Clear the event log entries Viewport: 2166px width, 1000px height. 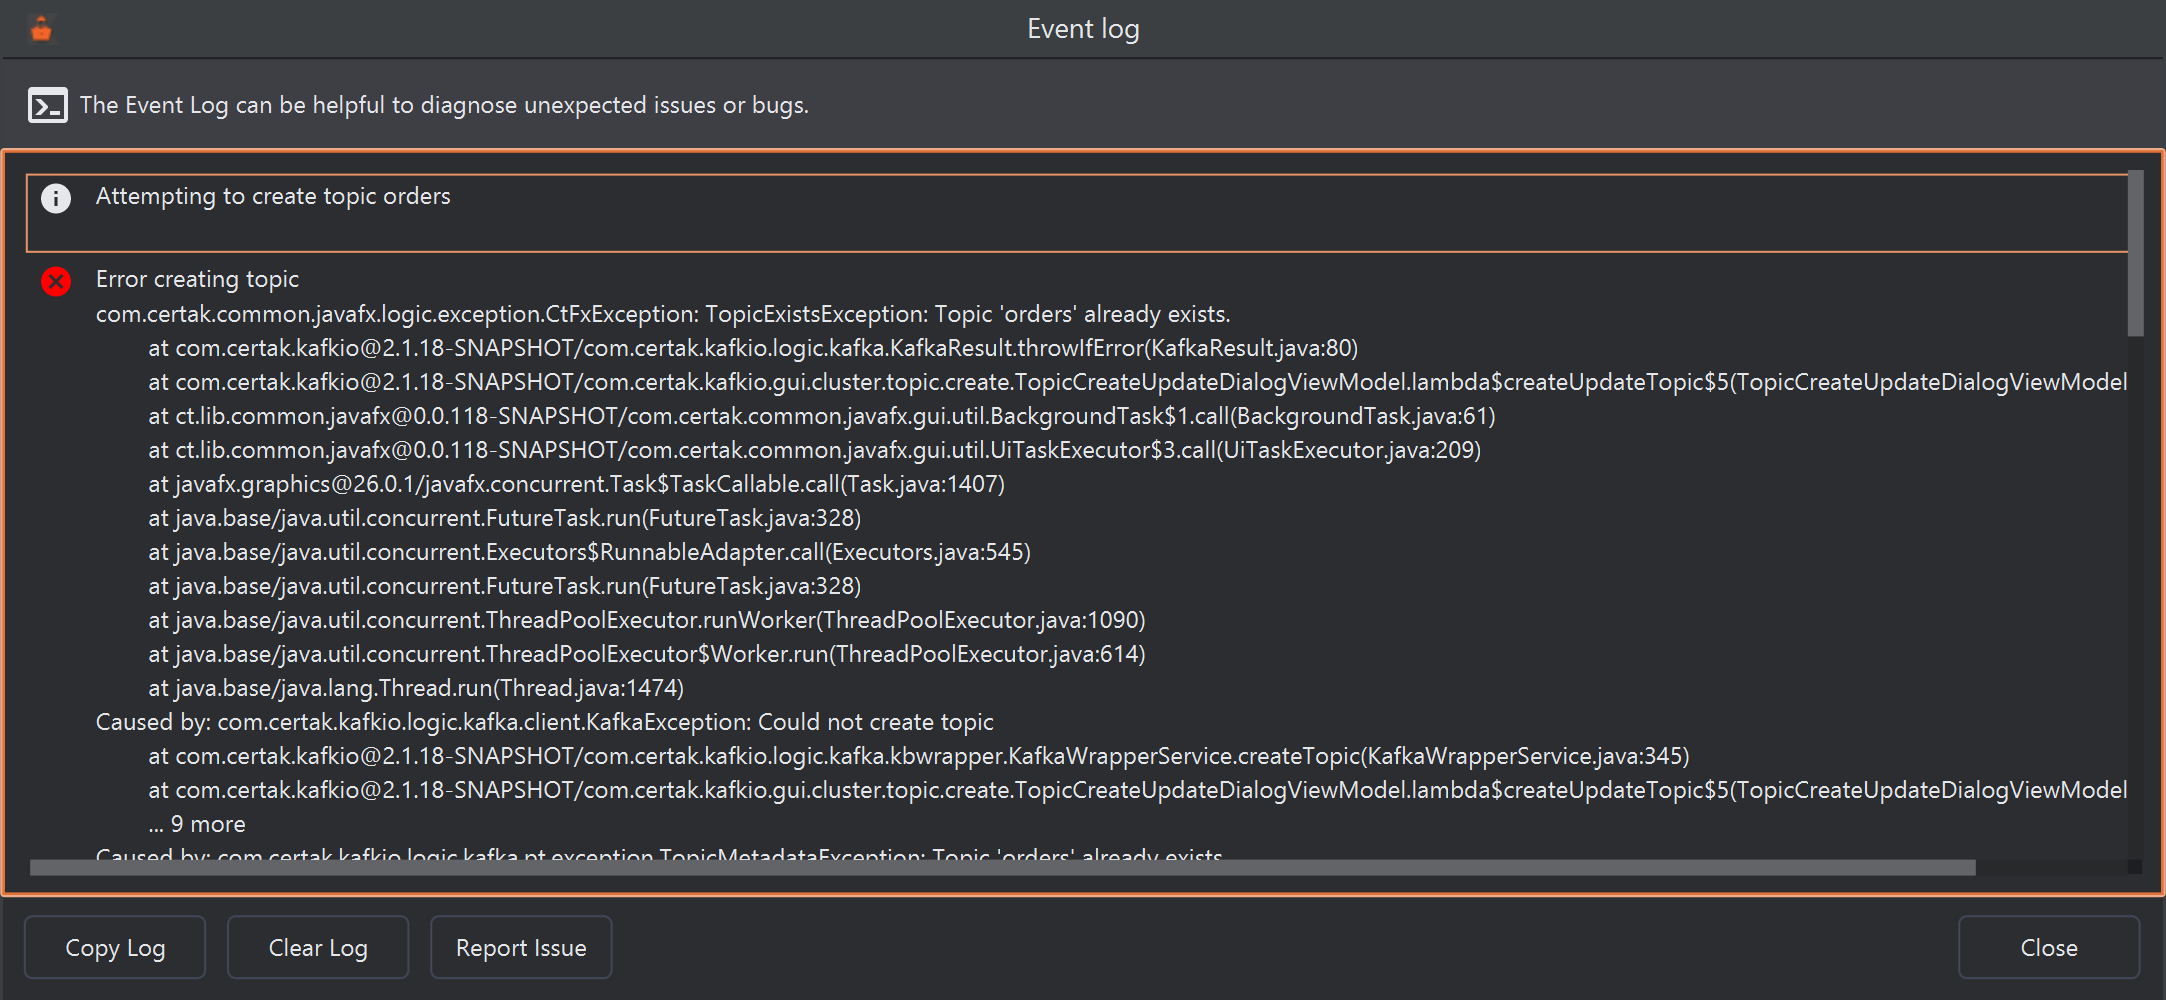(x=318, y=947)
